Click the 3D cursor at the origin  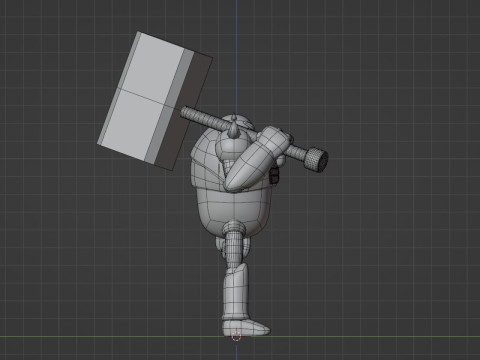[236, 337]
